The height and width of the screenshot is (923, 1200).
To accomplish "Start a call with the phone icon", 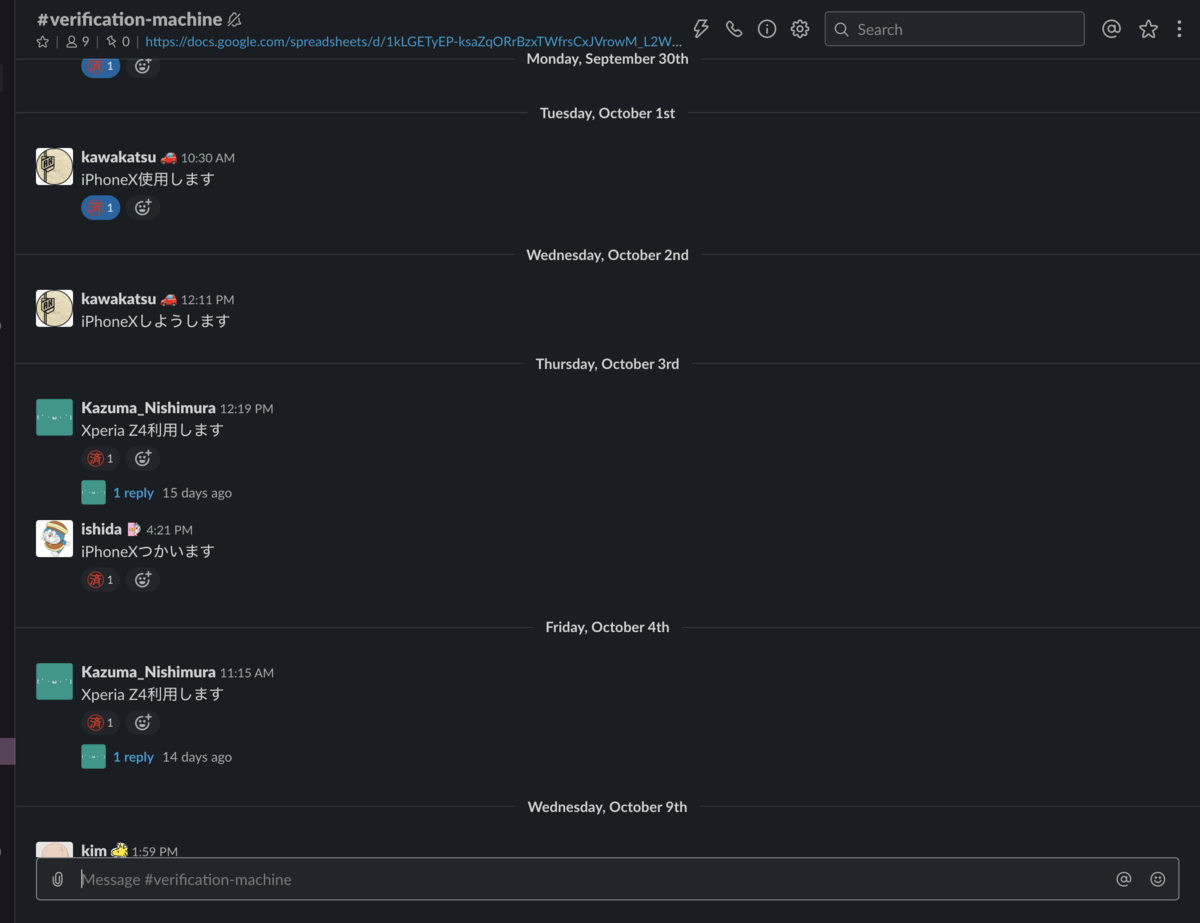I will (x=734, y=29).
